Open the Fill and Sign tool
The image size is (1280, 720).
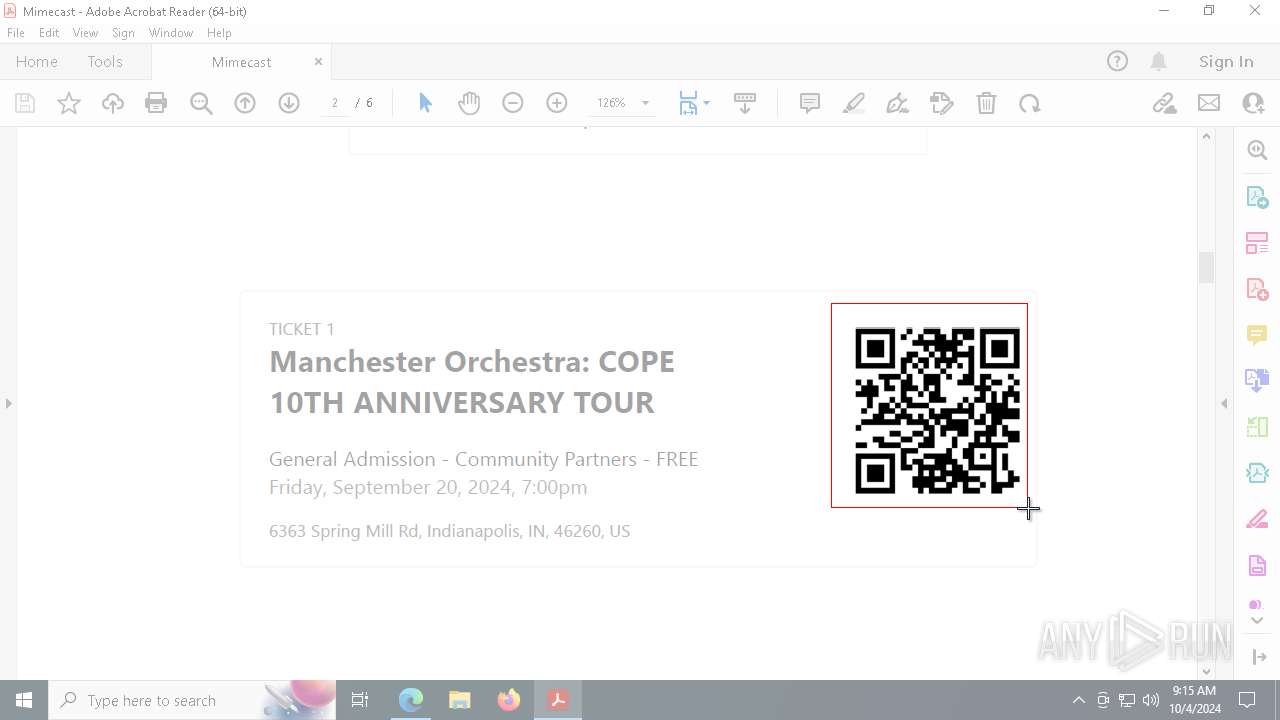tap(942, 103)
